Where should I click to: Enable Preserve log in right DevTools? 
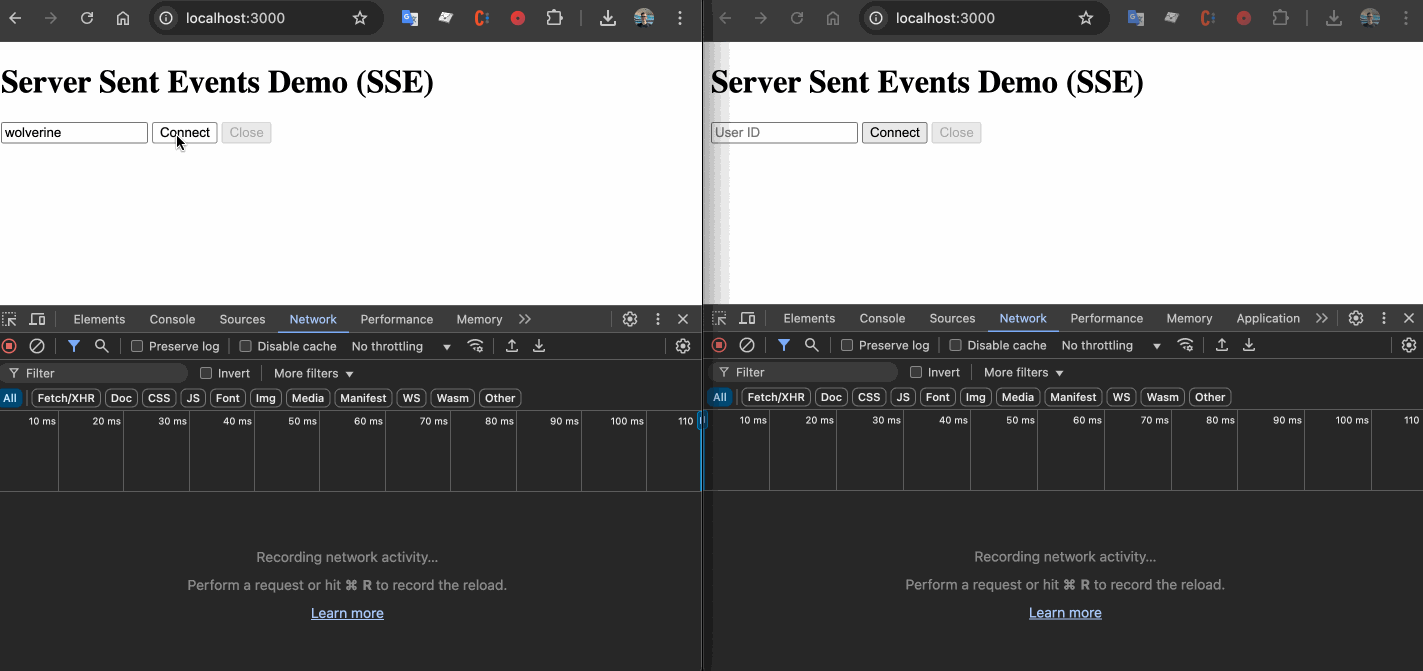[x=847, y=345]
